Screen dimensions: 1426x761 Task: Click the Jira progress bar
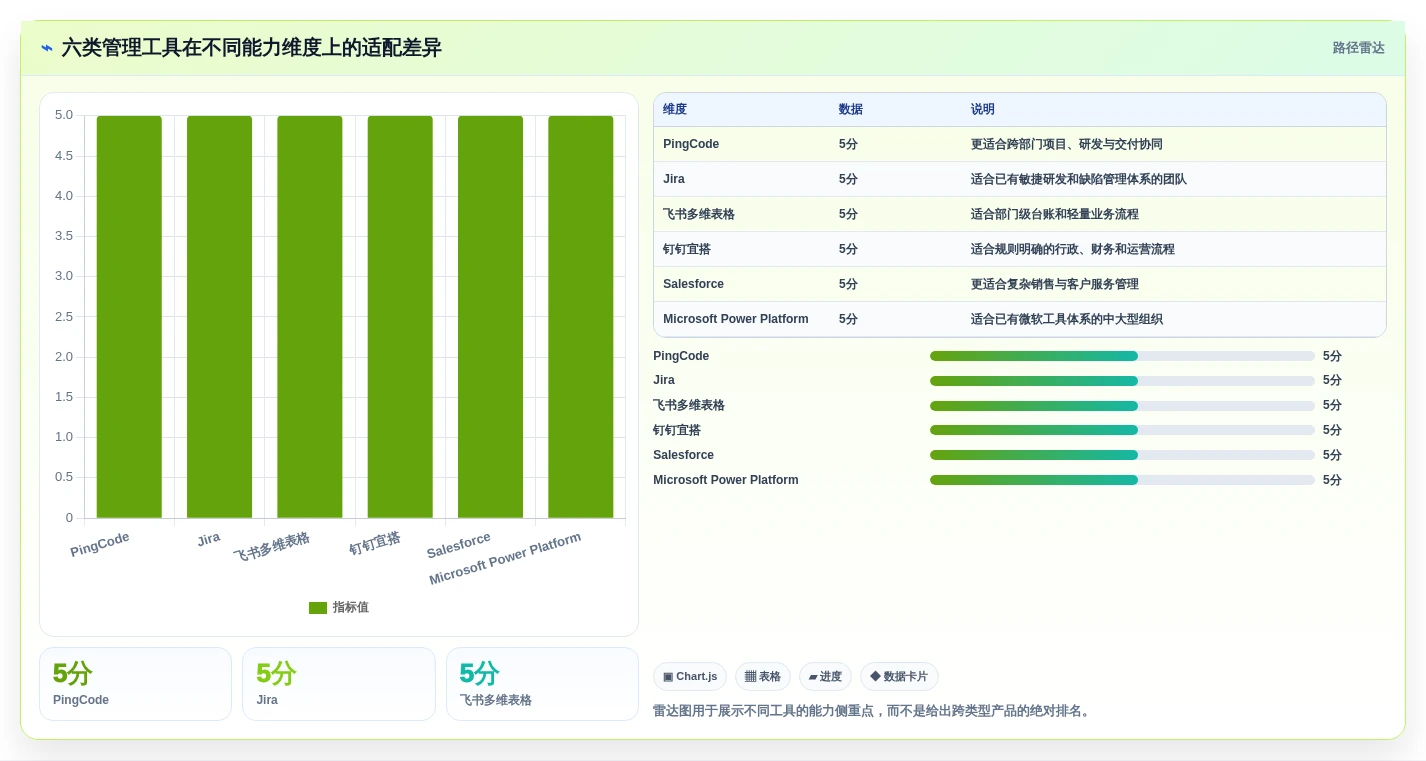(1122, 381)
